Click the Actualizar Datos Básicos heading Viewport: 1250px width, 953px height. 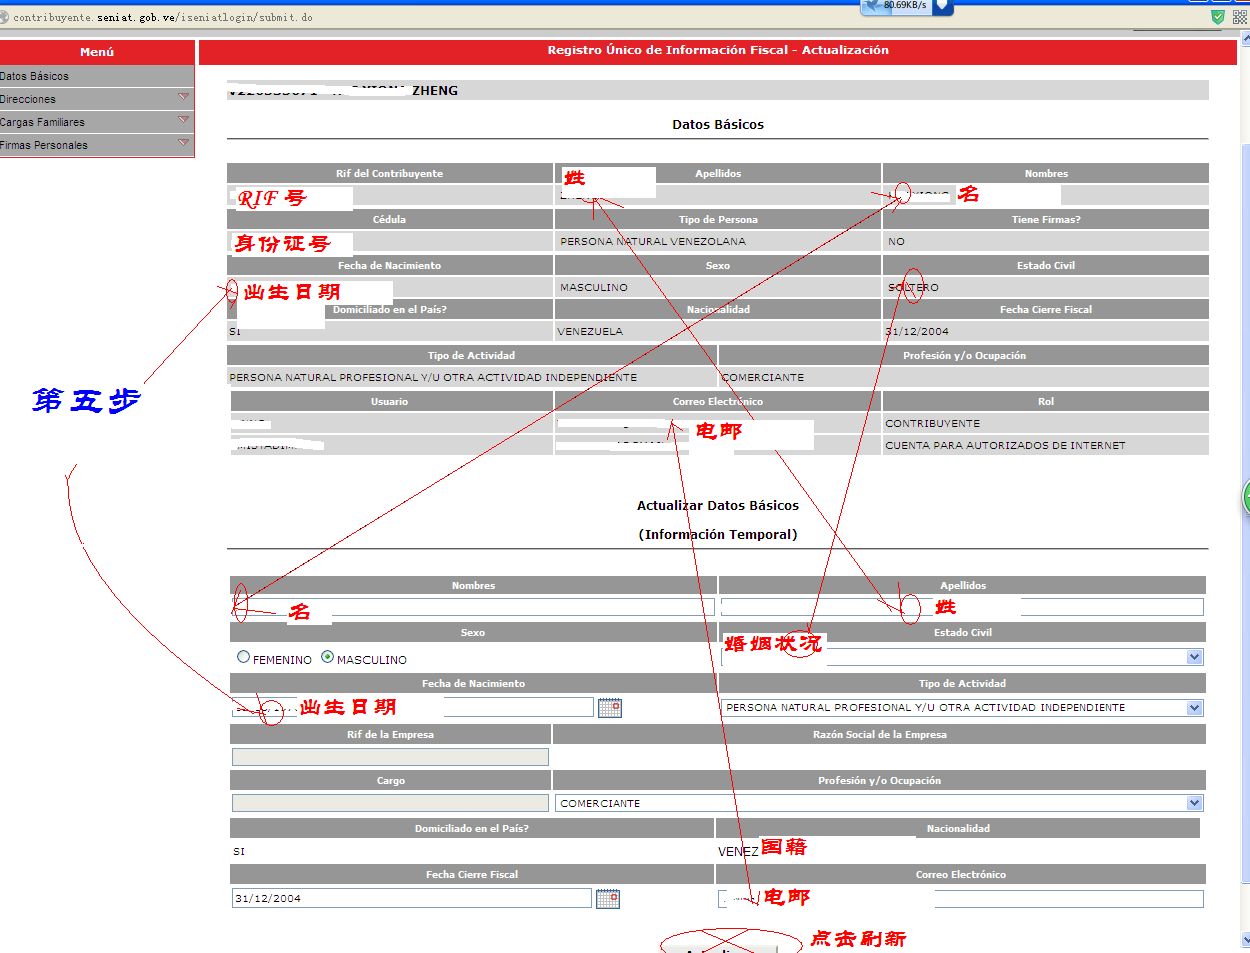coord(718,505)
